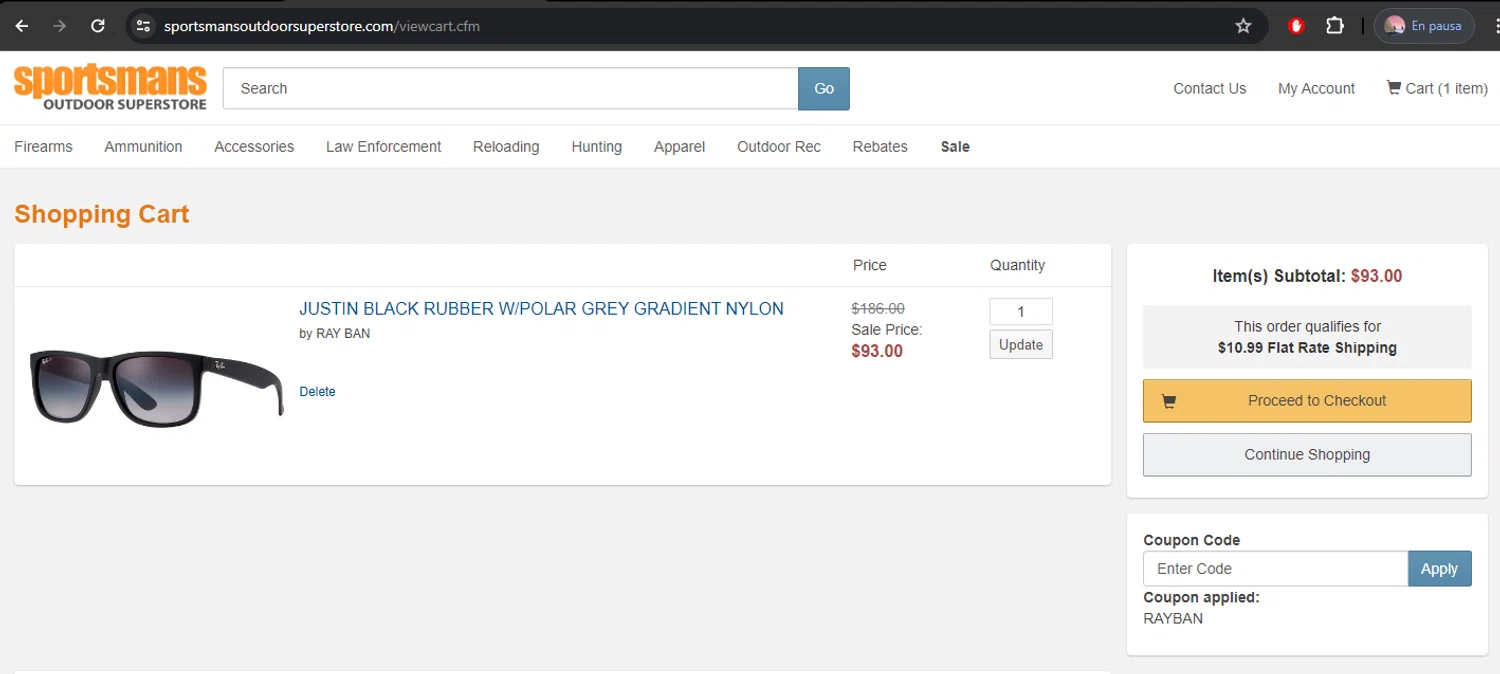Open the Reloading menu

506,146
